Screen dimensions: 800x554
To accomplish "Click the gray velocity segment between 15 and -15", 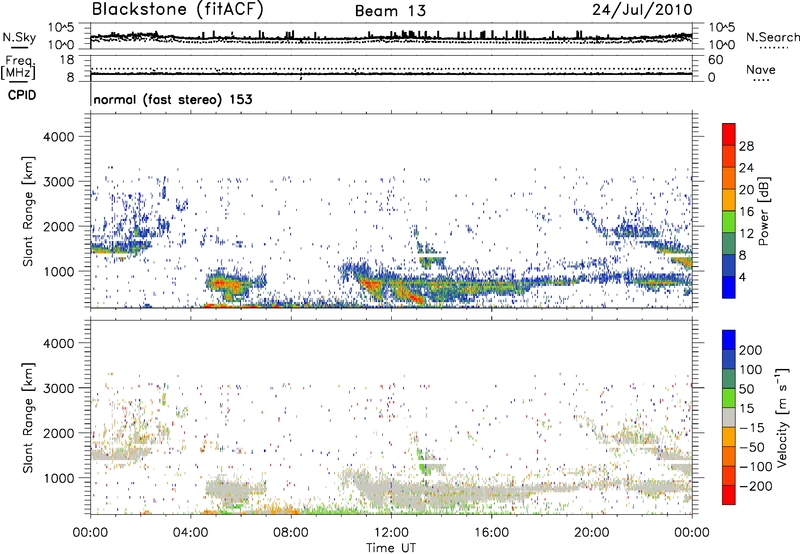I will pos(729,417).
